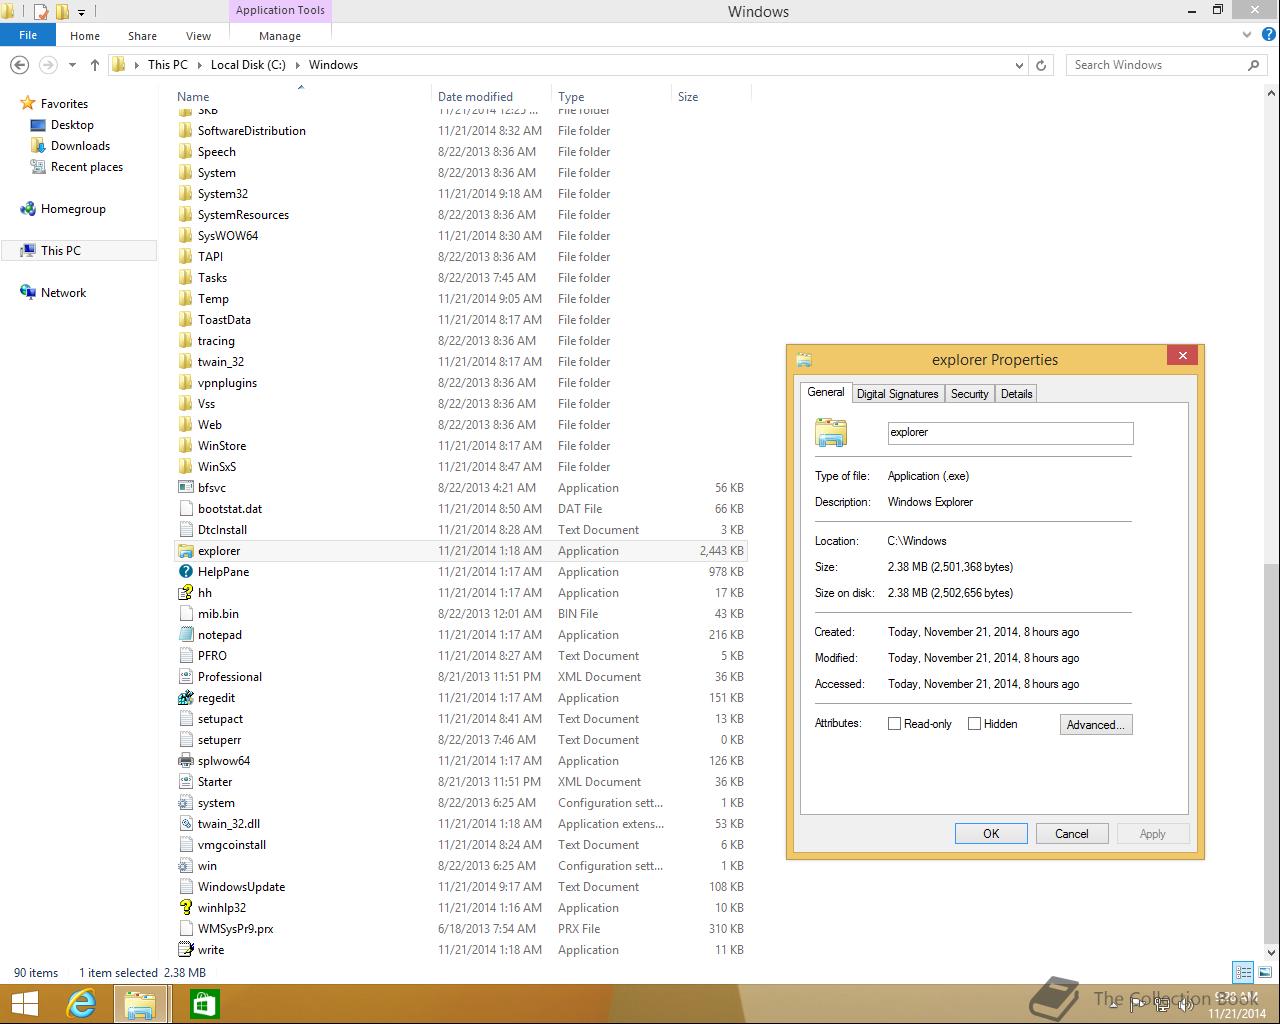This screenshot has width=1280, height=1024.
Task: Open the Store app from taskbar
Action: pos(204,1004)
